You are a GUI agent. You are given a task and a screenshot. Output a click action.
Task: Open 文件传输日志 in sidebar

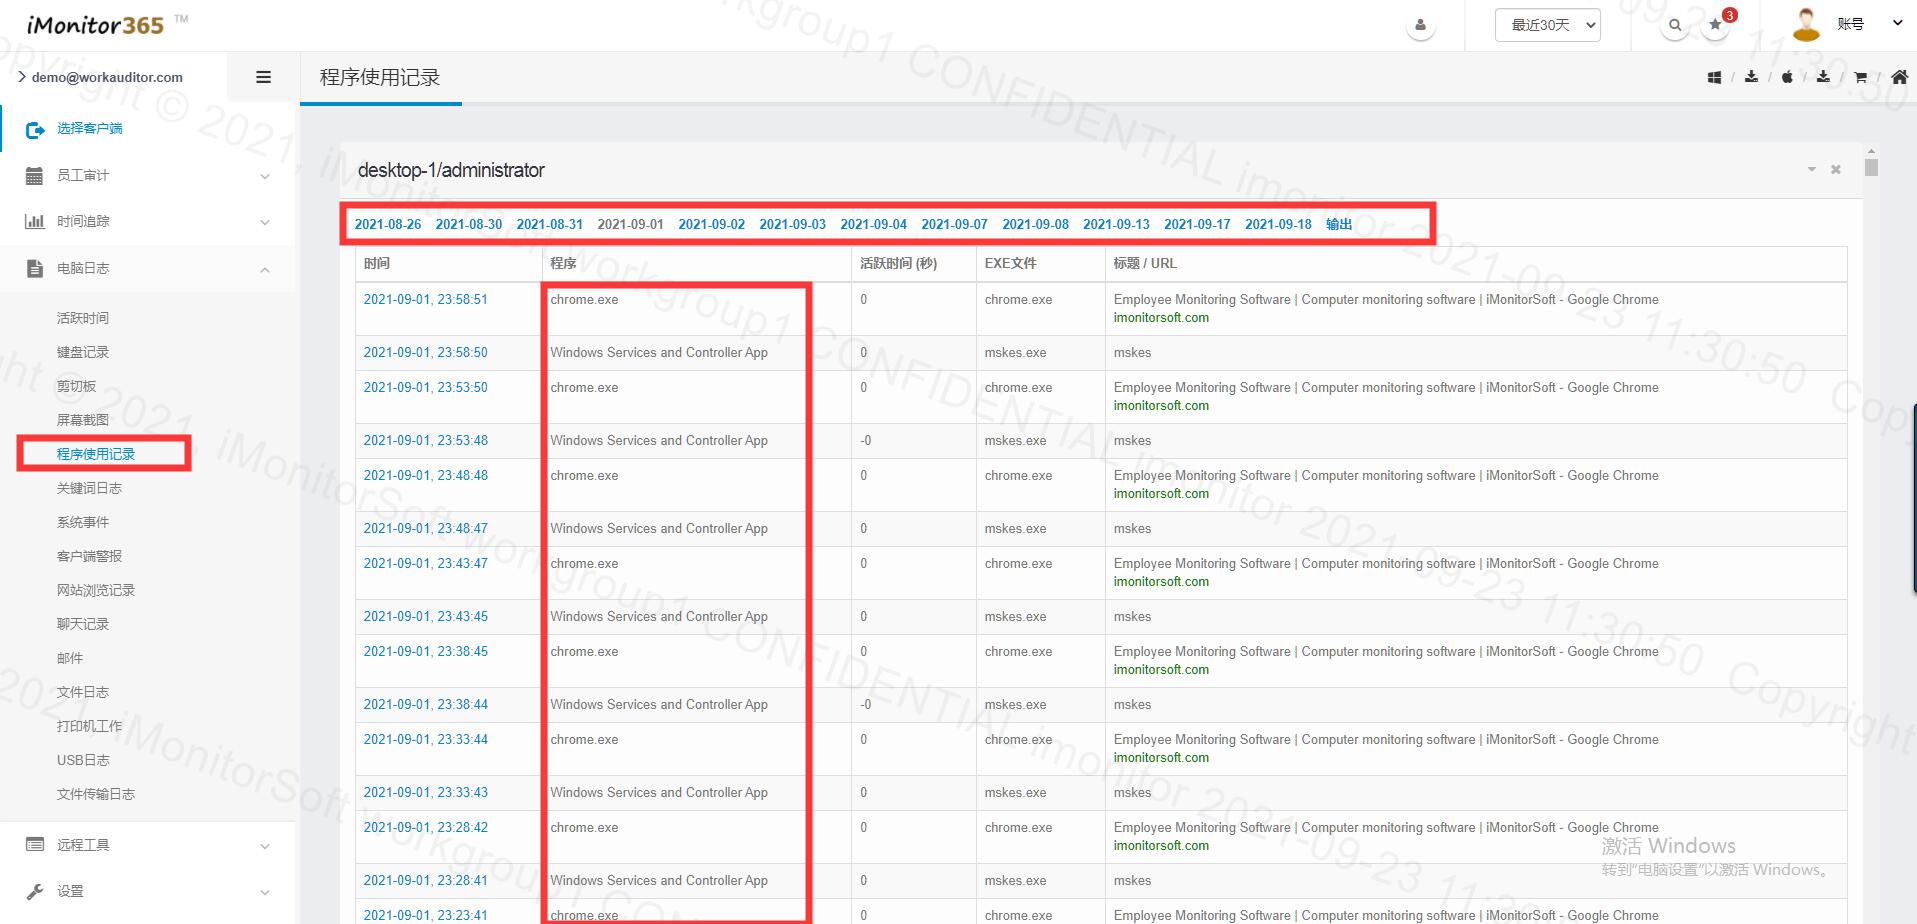tap(96, 794)
